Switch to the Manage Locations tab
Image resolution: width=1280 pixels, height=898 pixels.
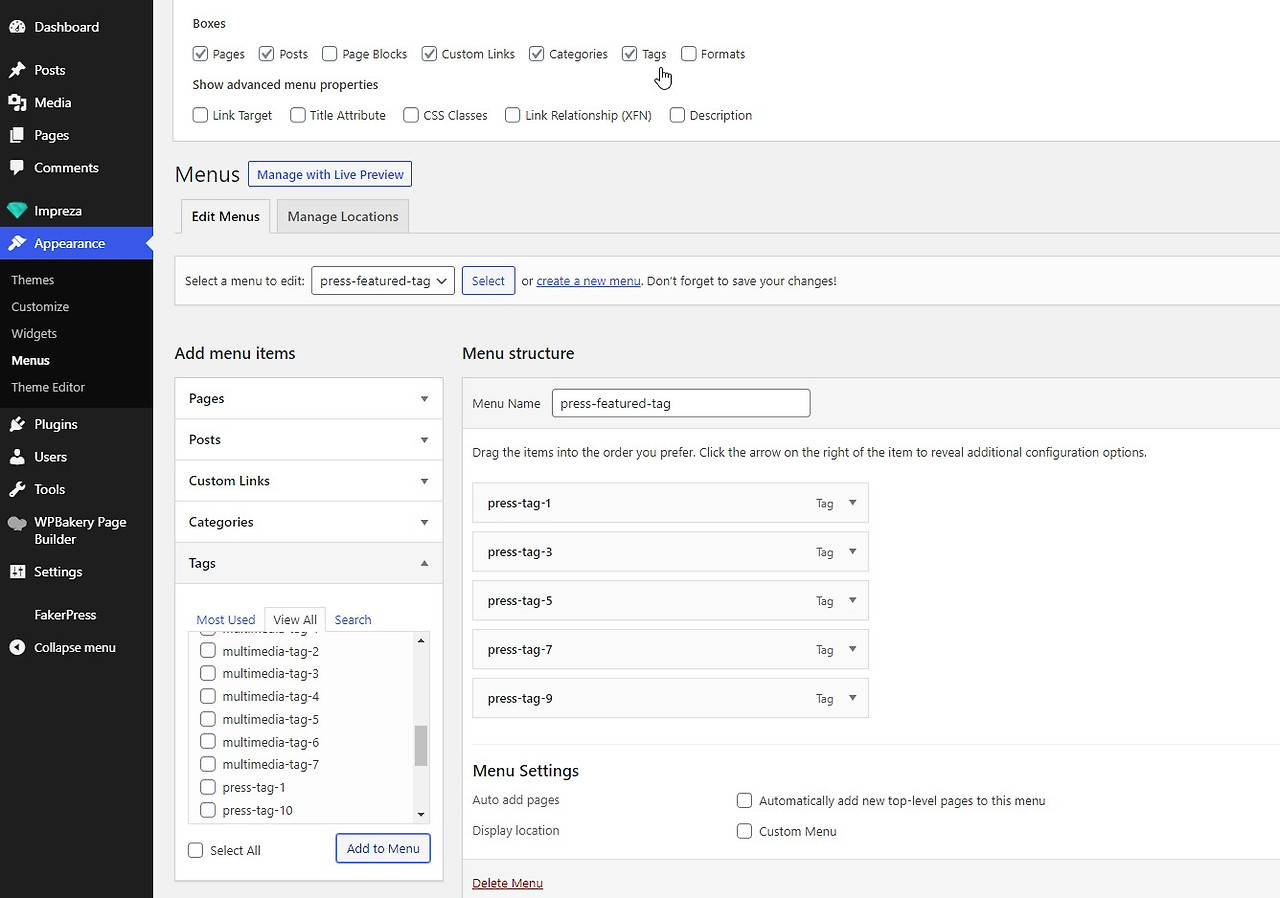coord(342,216)
